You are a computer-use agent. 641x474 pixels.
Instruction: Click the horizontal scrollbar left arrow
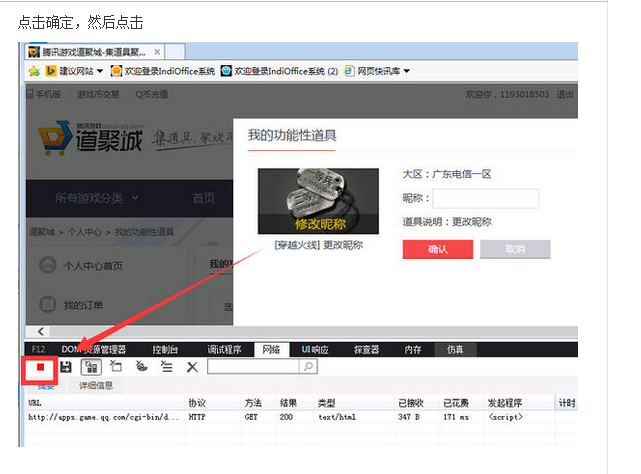coord(40,332)
